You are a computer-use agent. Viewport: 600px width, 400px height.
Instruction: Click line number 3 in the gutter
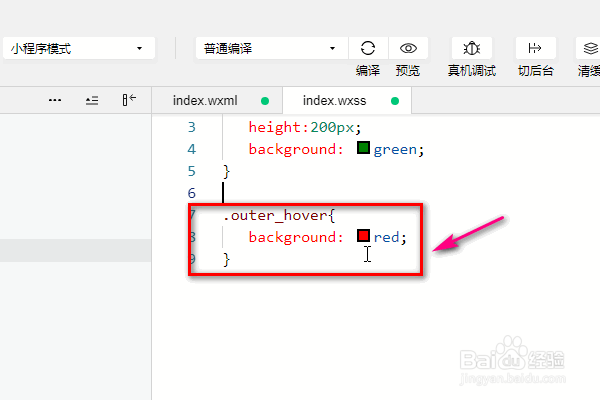192,127
